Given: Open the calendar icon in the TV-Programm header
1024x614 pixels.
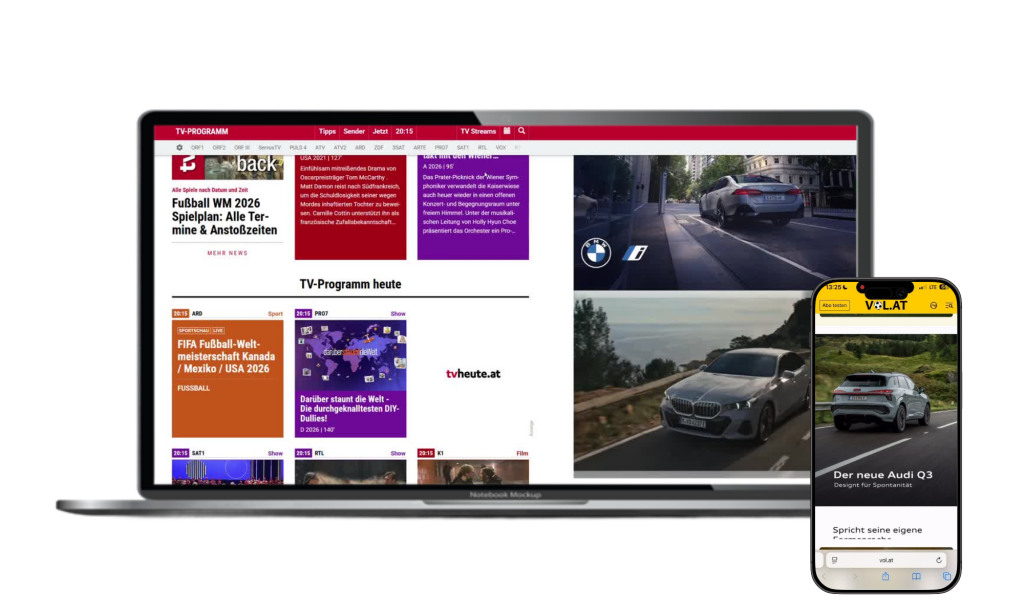Looking at the screenshot, I should pos(507,131).
